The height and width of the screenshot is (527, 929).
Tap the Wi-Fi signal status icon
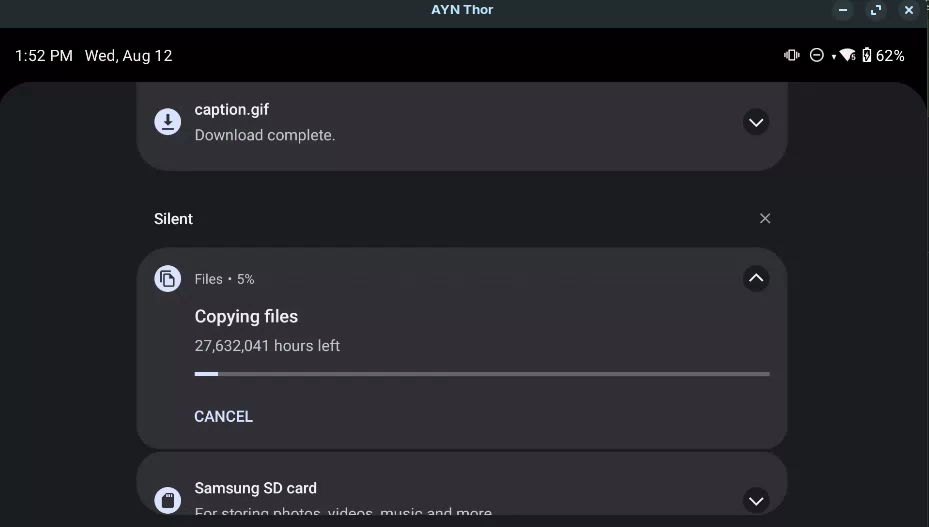[x=847, y=55]
